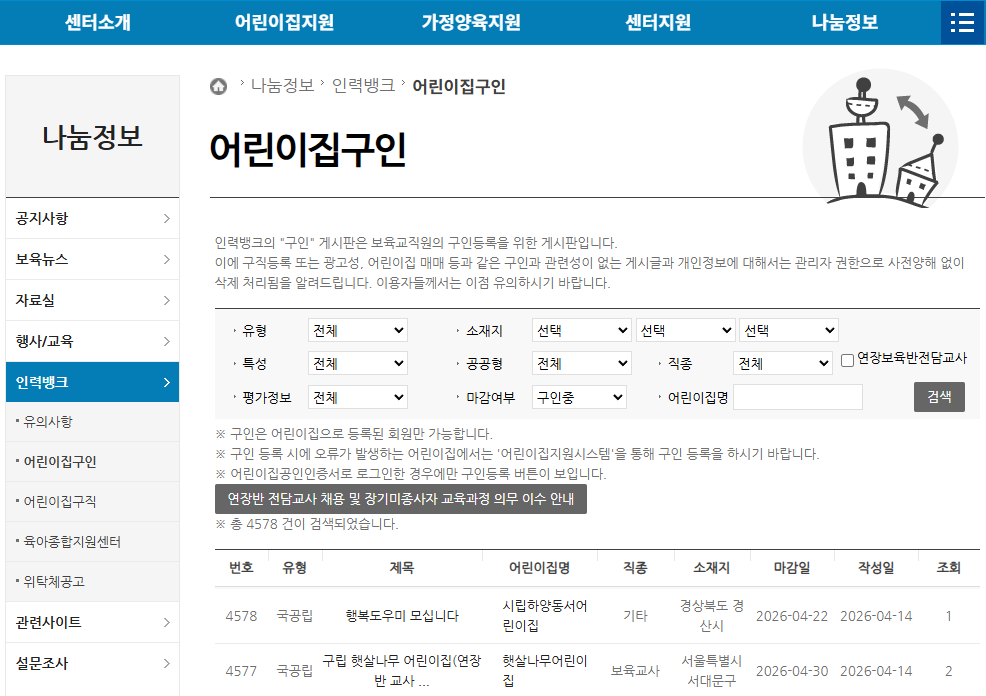Screen dimensions: 986x696
Task: Click the 인력뱅크 breadcrumb link
Action: [362, 86]
